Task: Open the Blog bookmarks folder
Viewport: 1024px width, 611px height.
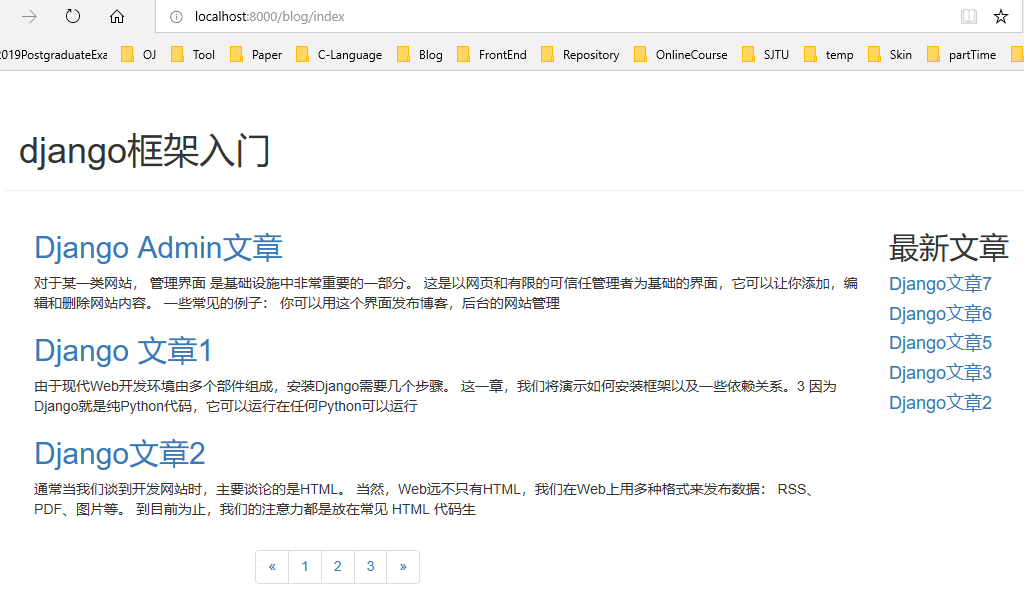Action: 420,54
